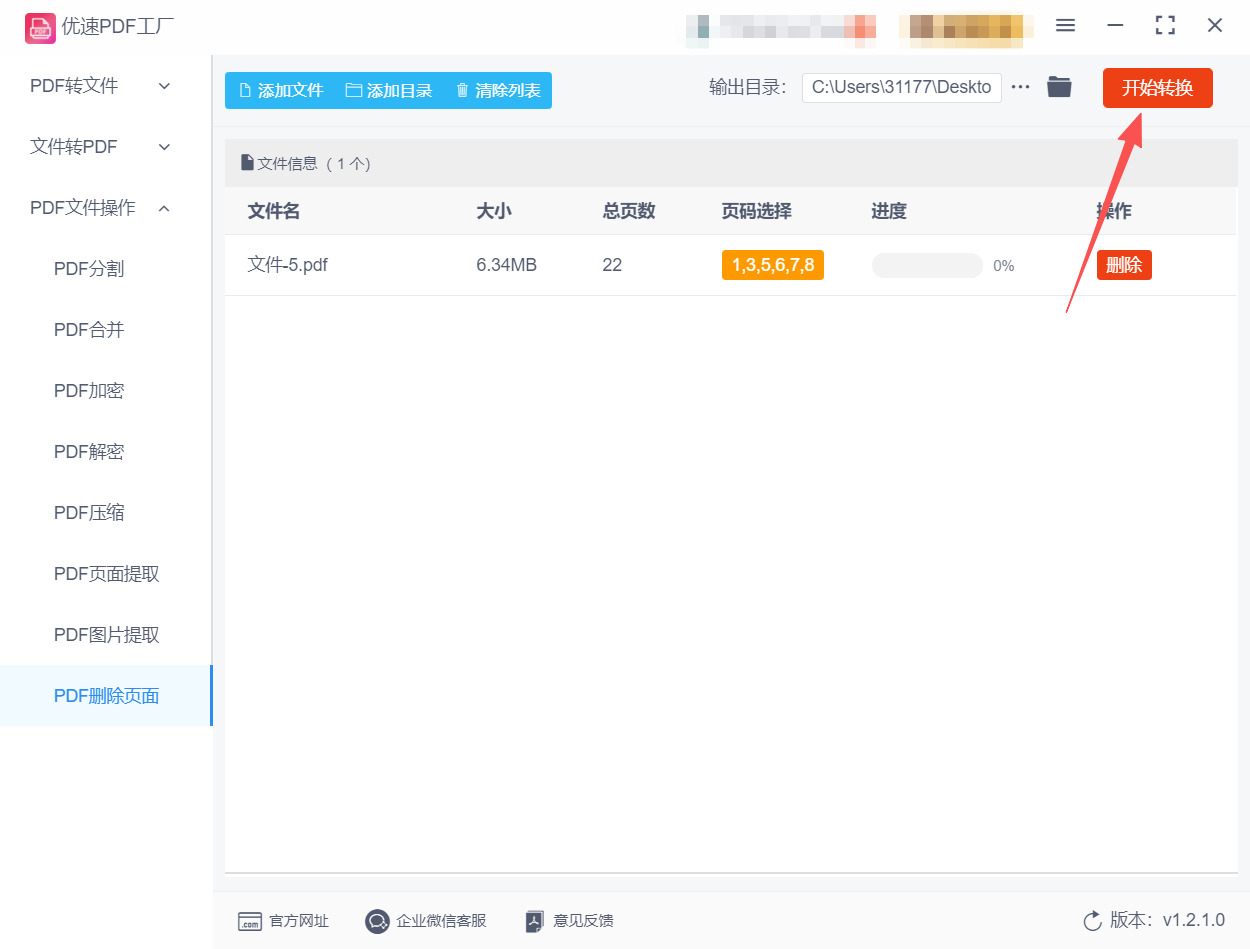Click the output directory path field

[x=900, y=87]
